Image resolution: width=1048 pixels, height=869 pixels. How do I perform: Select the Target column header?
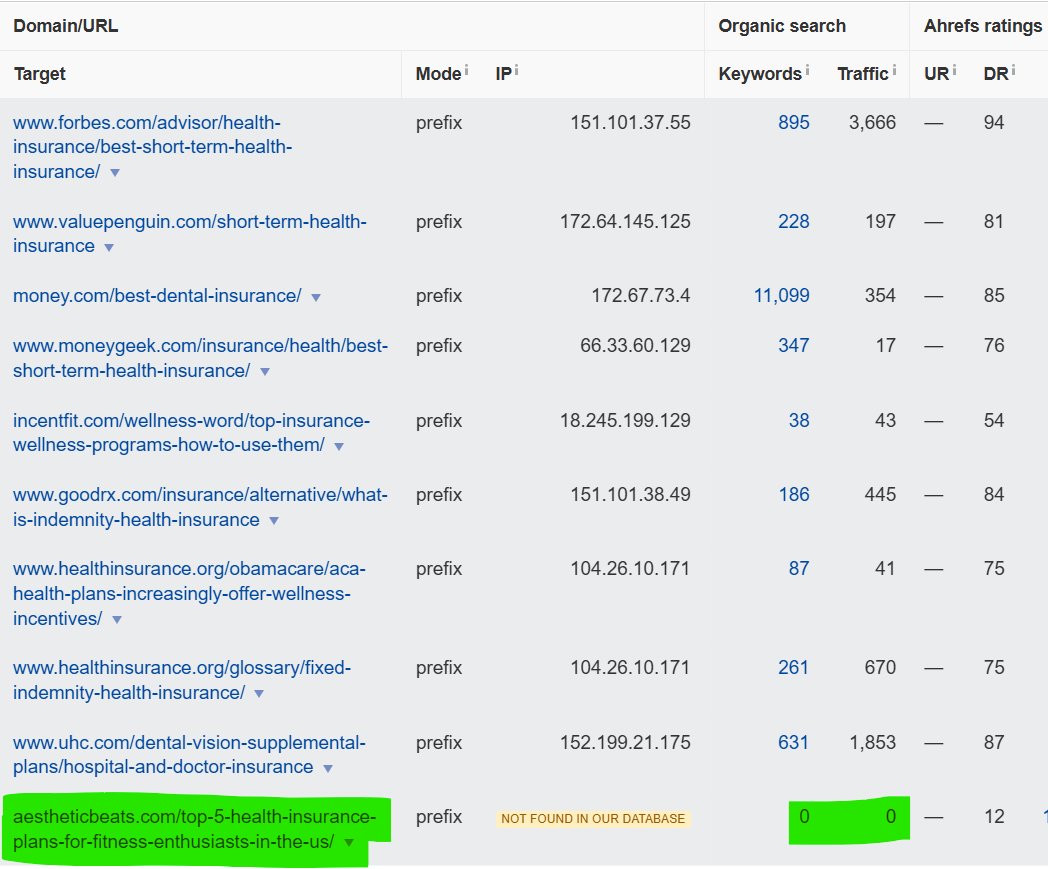tap(39, 74)
